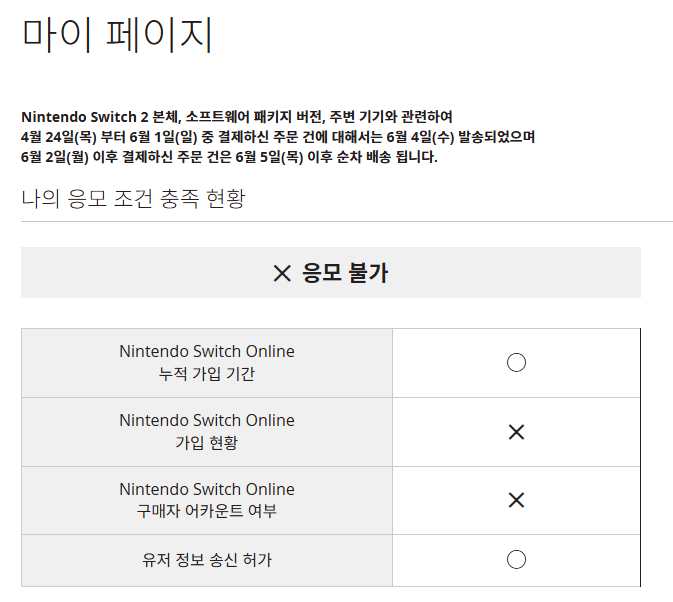Click Nintendo Switch Online 누적 가입 기간 label

(207, 363)
